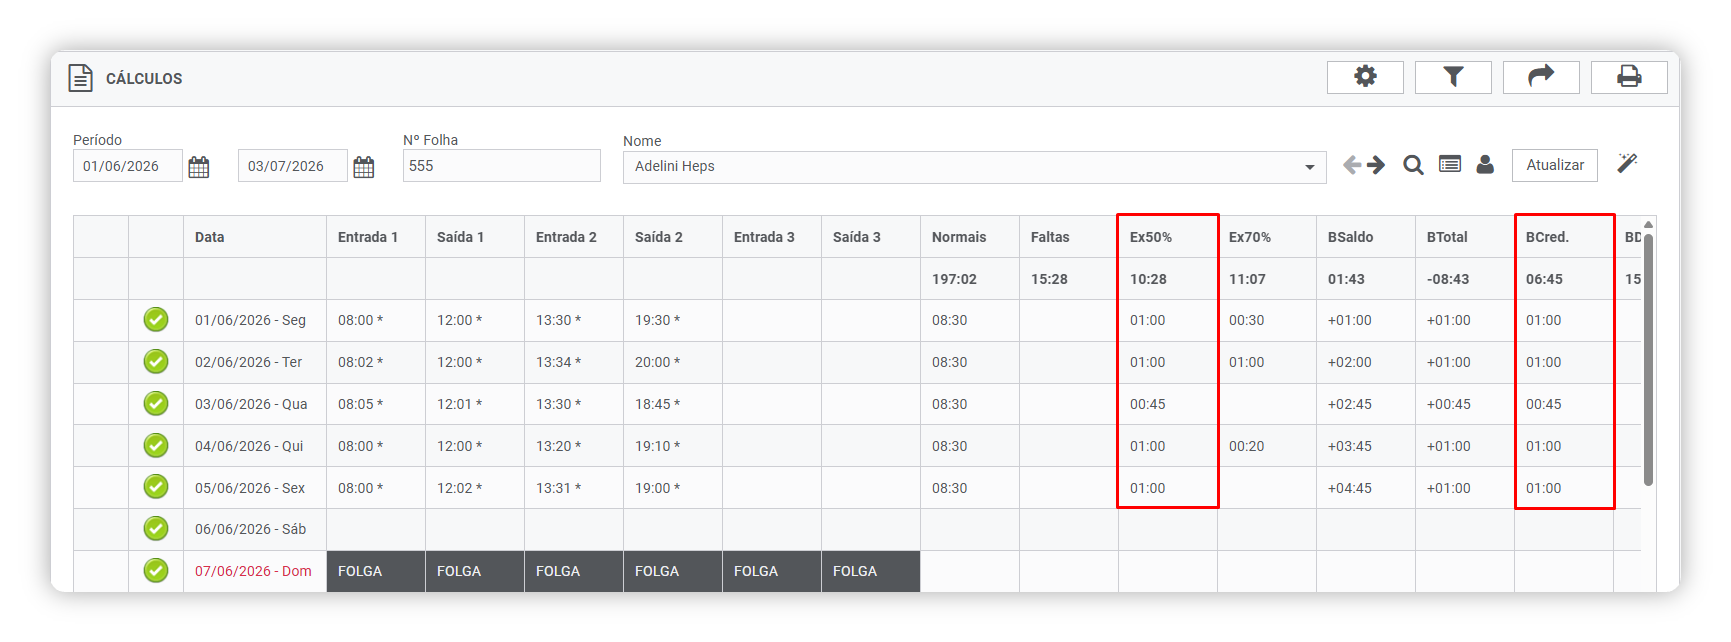Click green check for 03/06/2026 - Qua
1731x642 pixels.
pyautogui.click(x=156, y=404)
